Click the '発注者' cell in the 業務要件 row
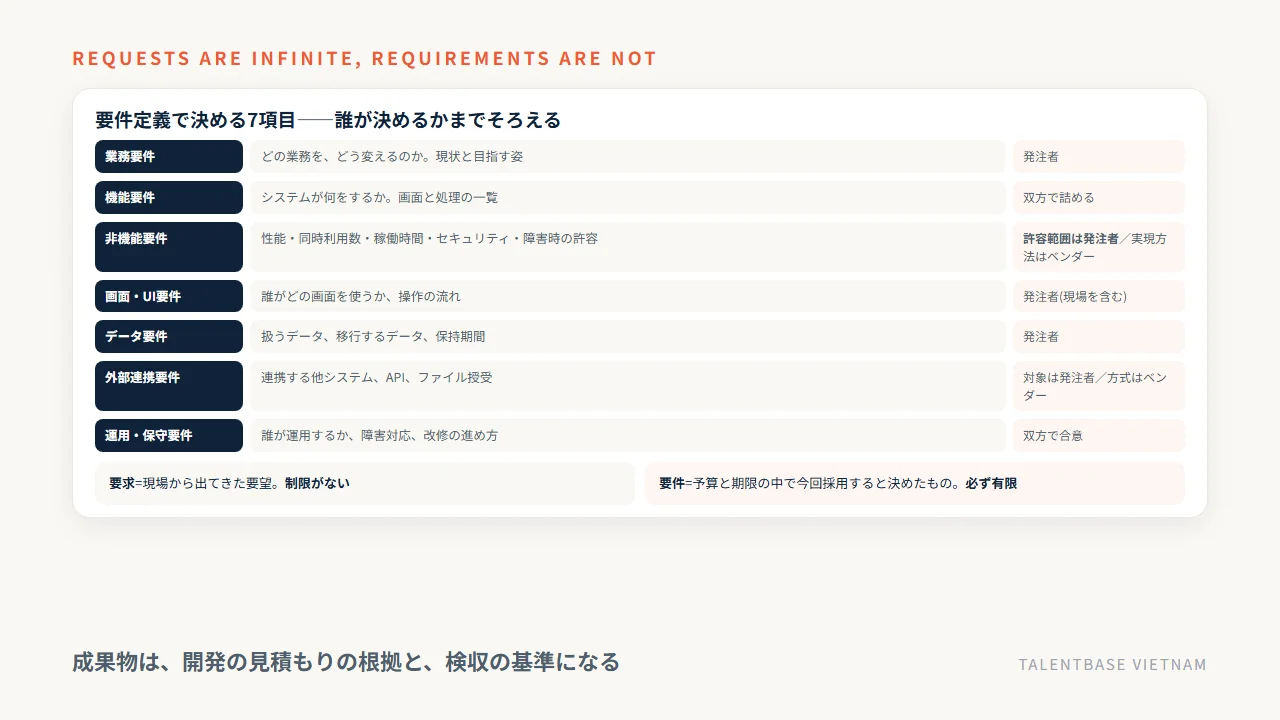This screenshot has width=1280, height=720. tap(1099, 156)
